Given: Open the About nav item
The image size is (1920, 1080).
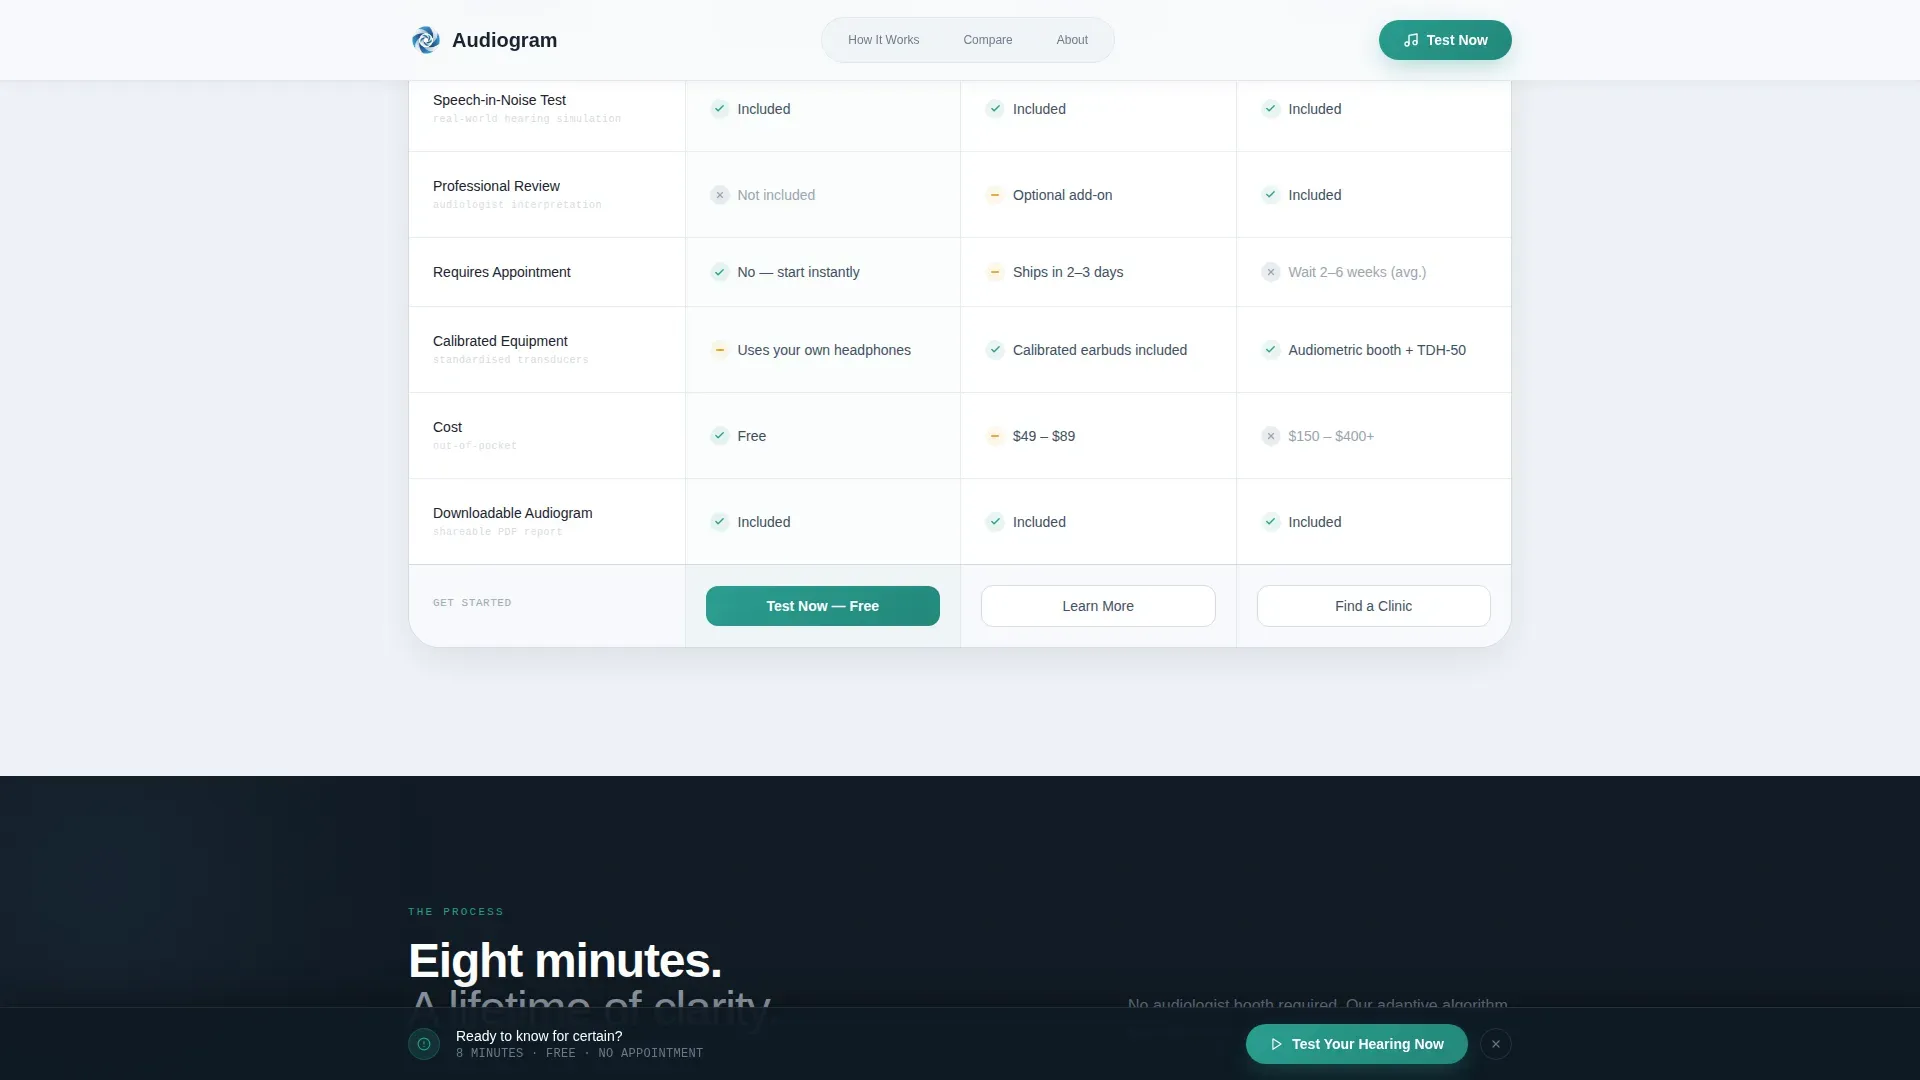Looking at the screenshot, I should click(x=1072, y=40).
